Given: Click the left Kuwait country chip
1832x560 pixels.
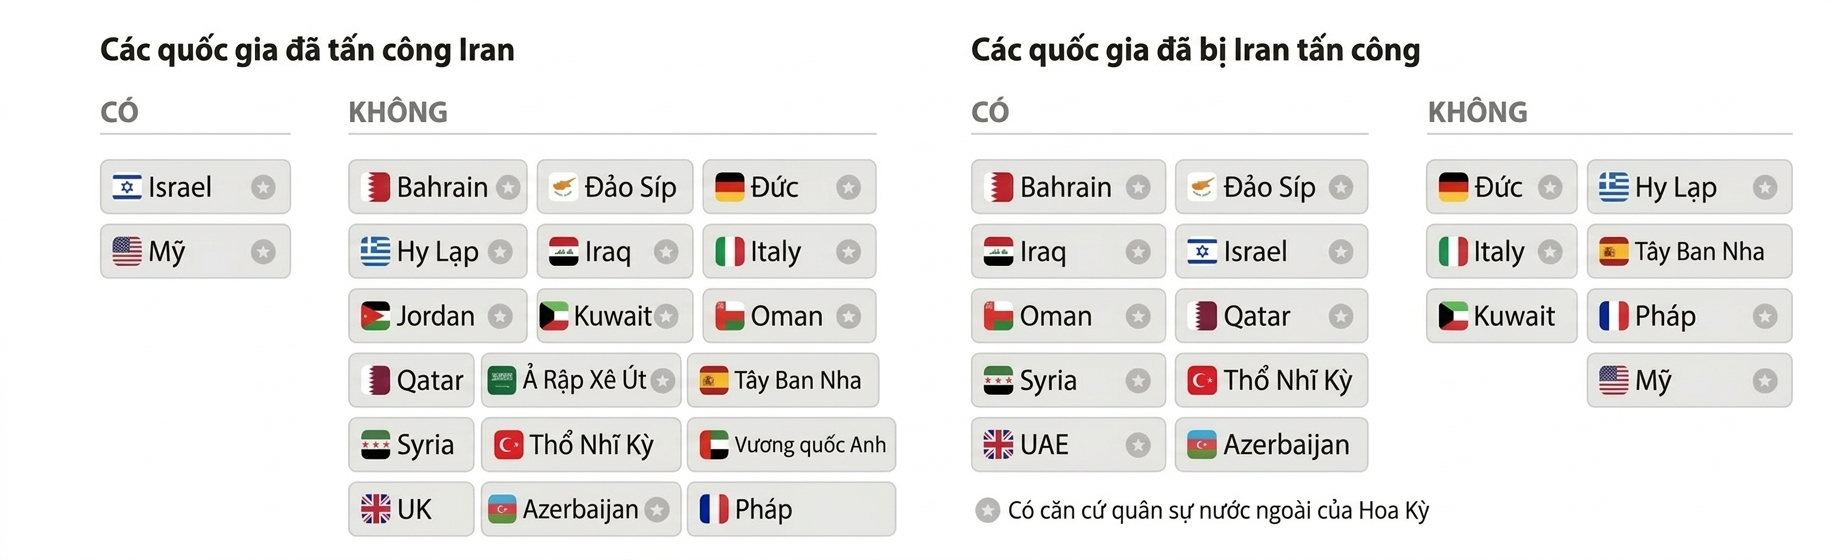Looking at the screenshot, I should coord(609,316).
